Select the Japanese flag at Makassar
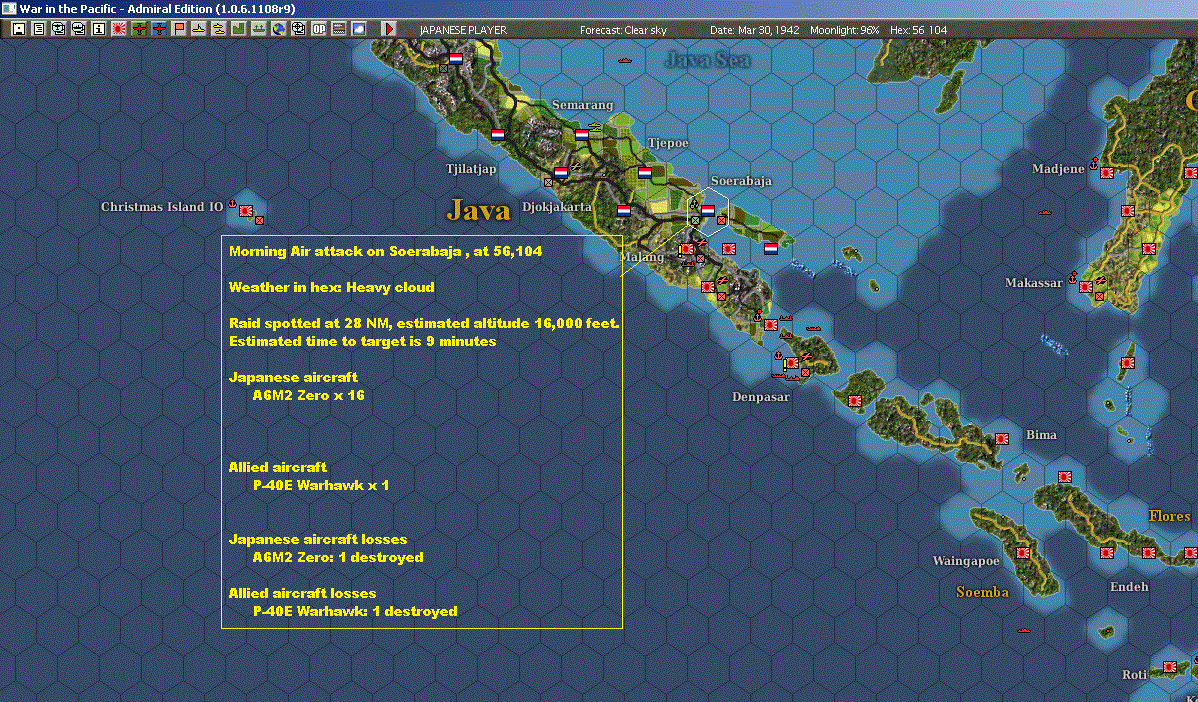This screenshot has height=702, width=1198. pyautogui.click(x=1085, y=287)
